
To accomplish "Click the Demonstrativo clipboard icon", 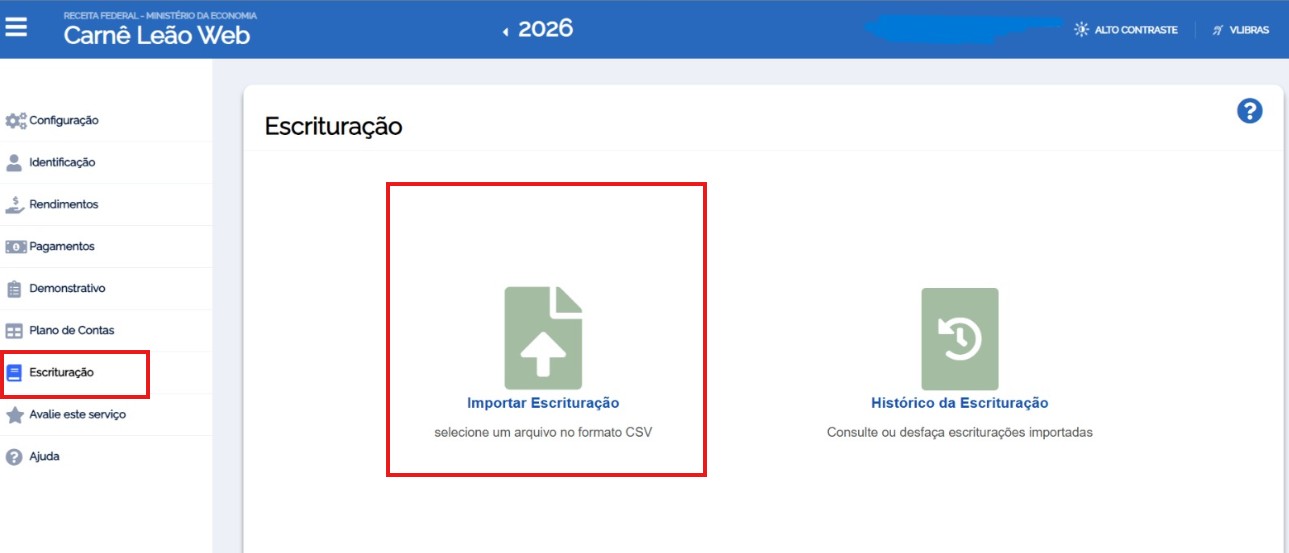I will click(15, 289).
